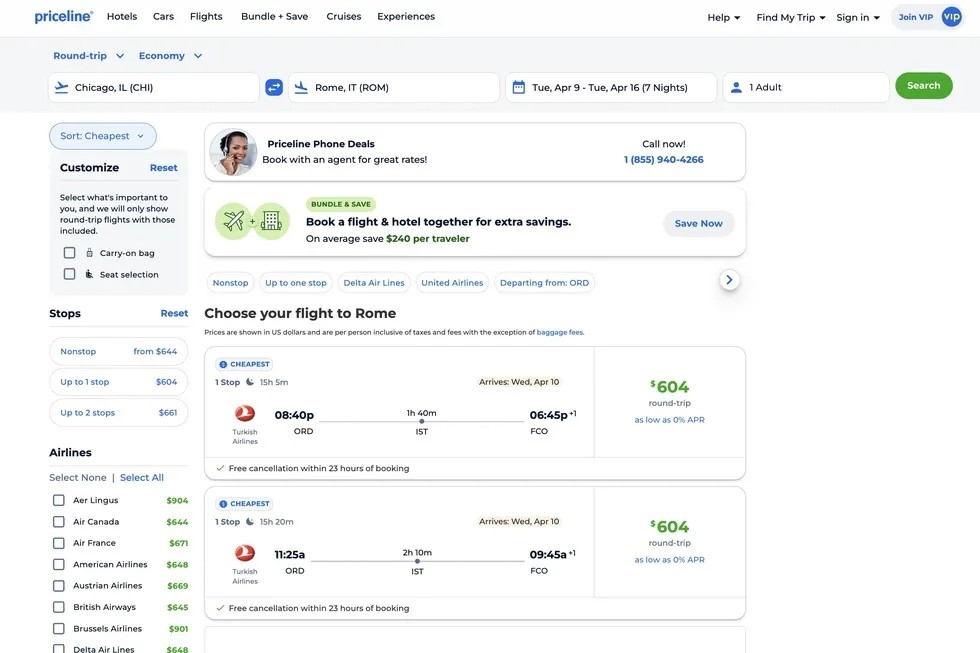The width and height of the screenshot is (980, 653).
Task: Check the Air Canada airline filter
Action: (59, 522)
